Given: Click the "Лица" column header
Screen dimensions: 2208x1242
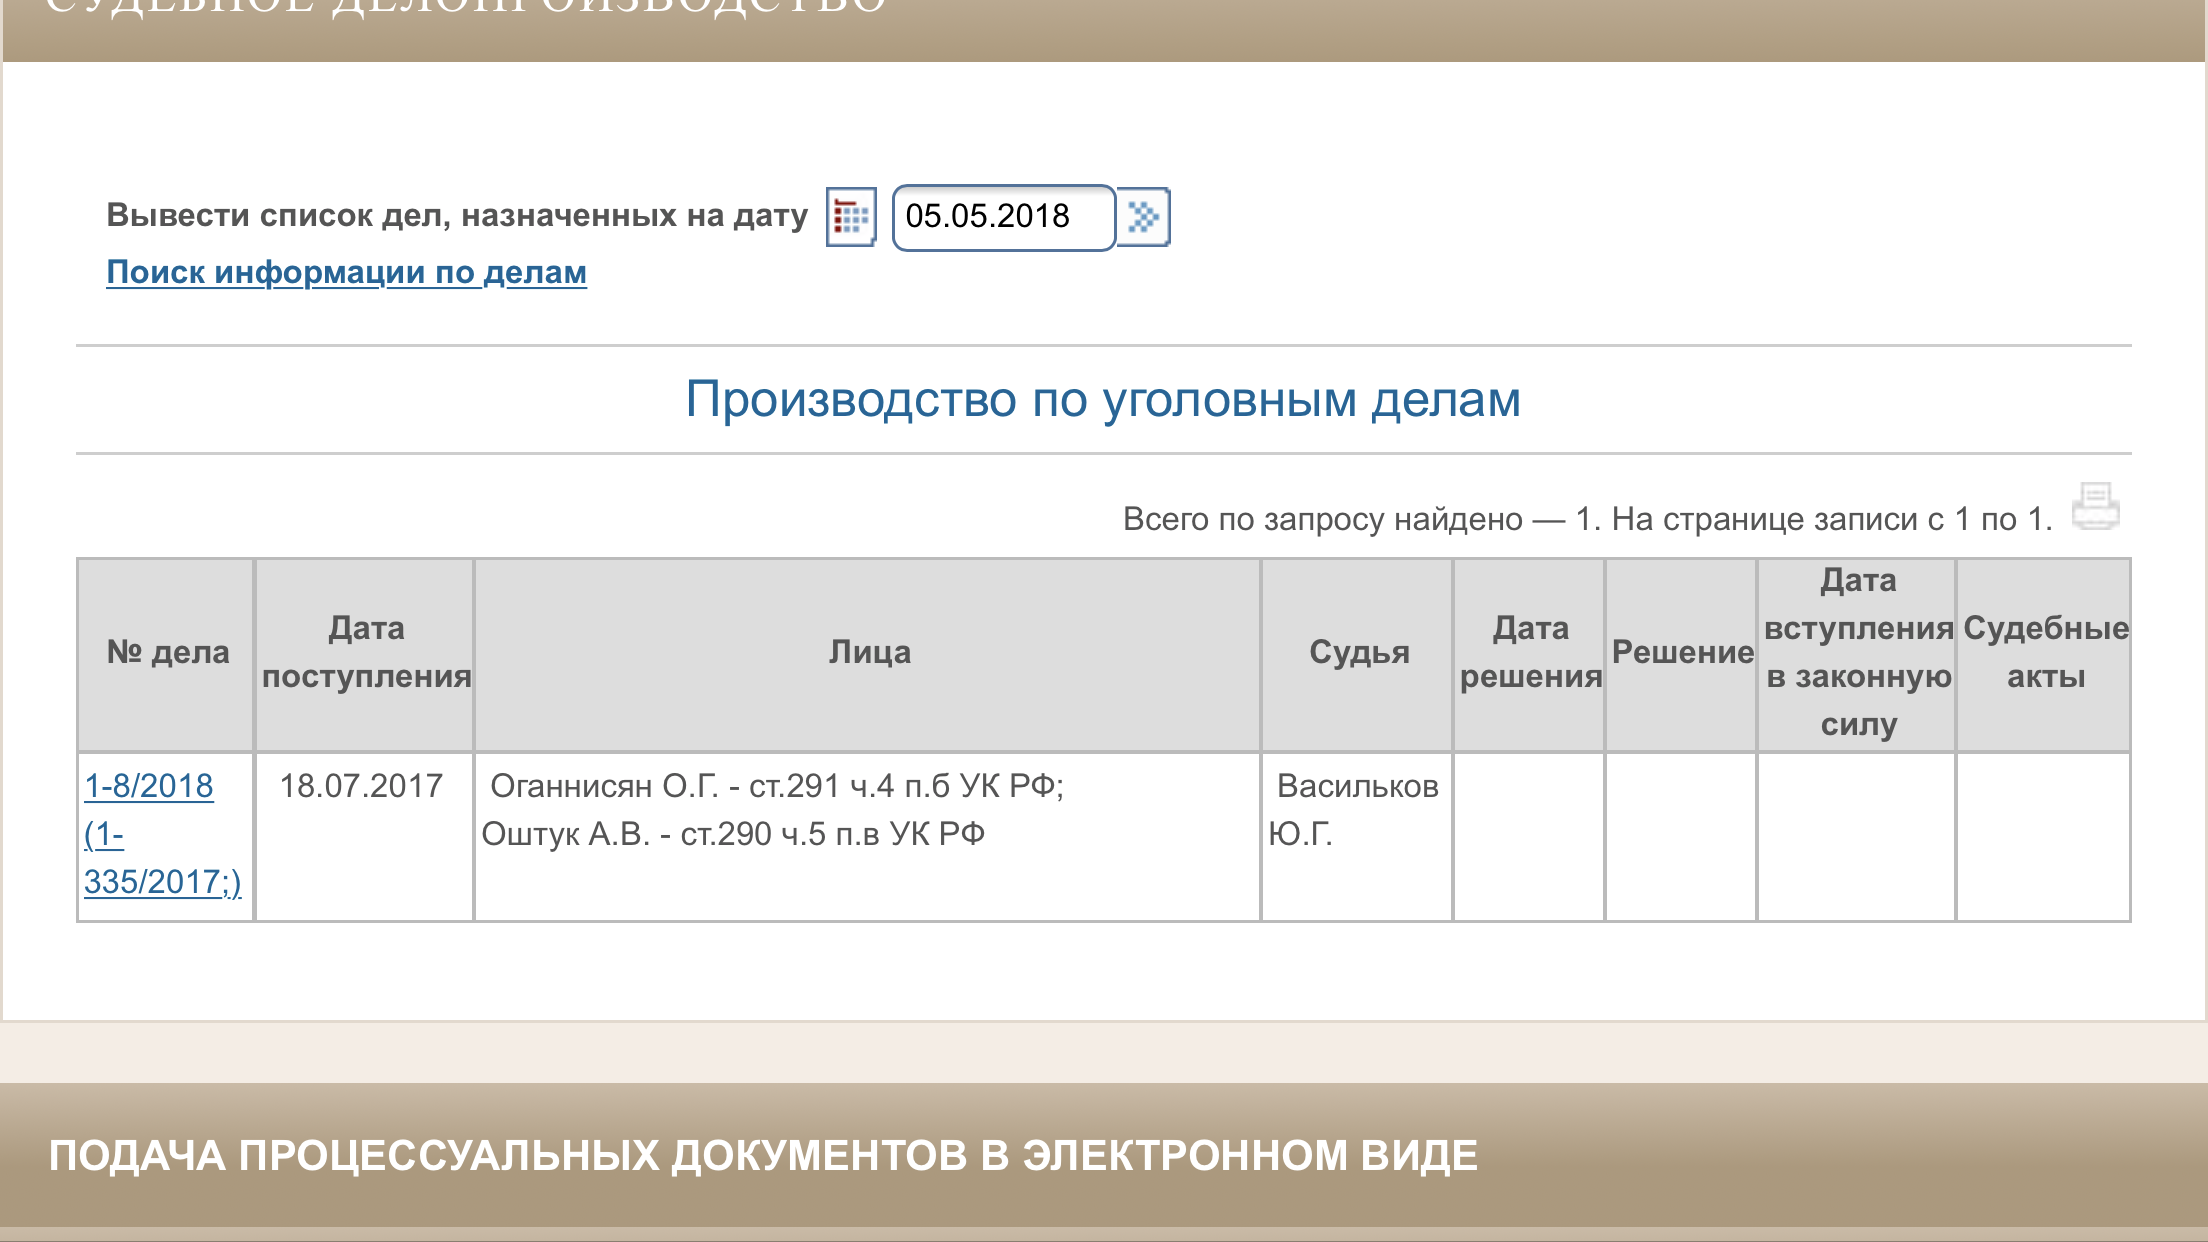Looking at the screenshot, I should point(869,653).
